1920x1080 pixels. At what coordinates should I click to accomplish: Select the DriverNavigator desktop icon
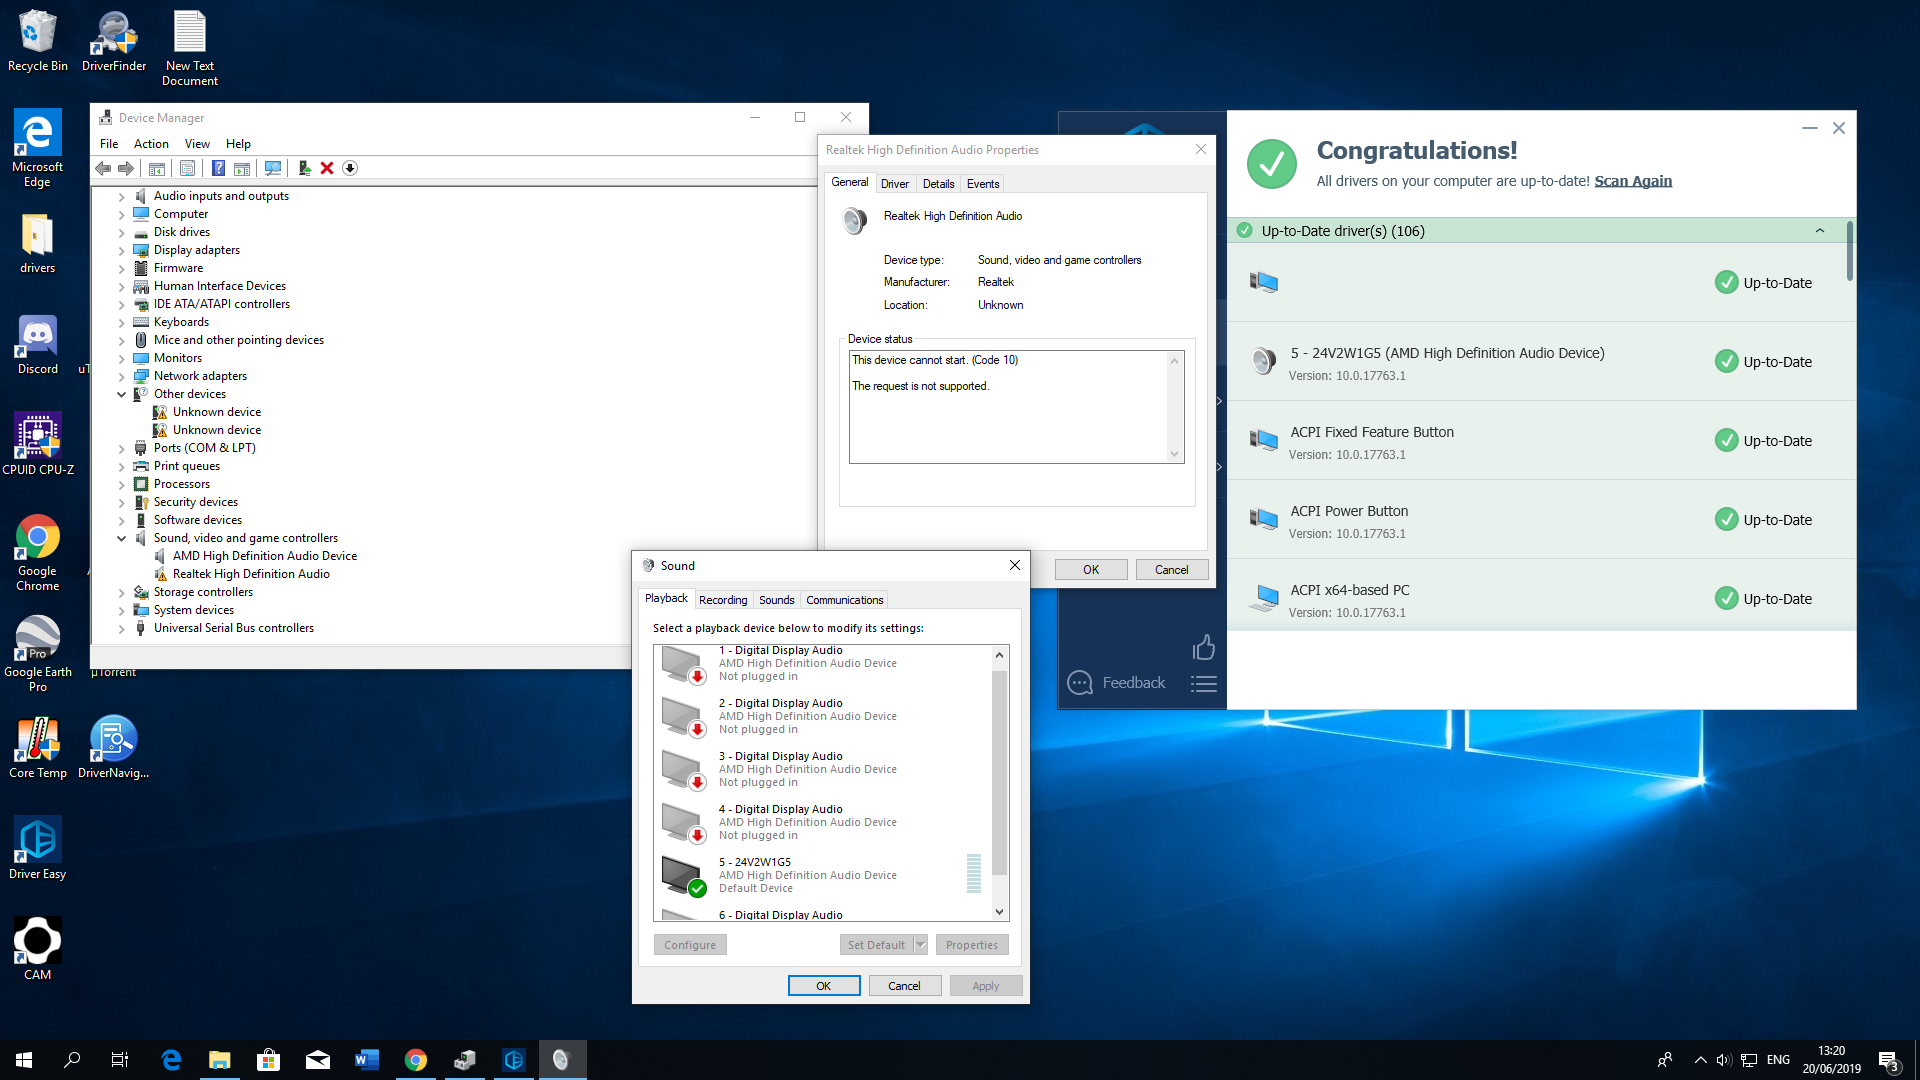(x=114, y=748)
